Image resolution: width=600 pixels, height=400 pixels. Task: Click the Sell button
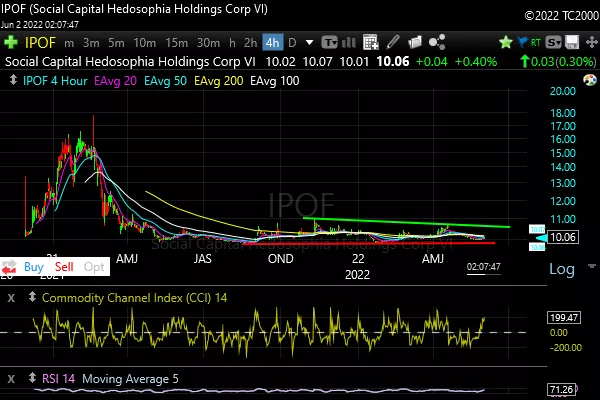64,267
